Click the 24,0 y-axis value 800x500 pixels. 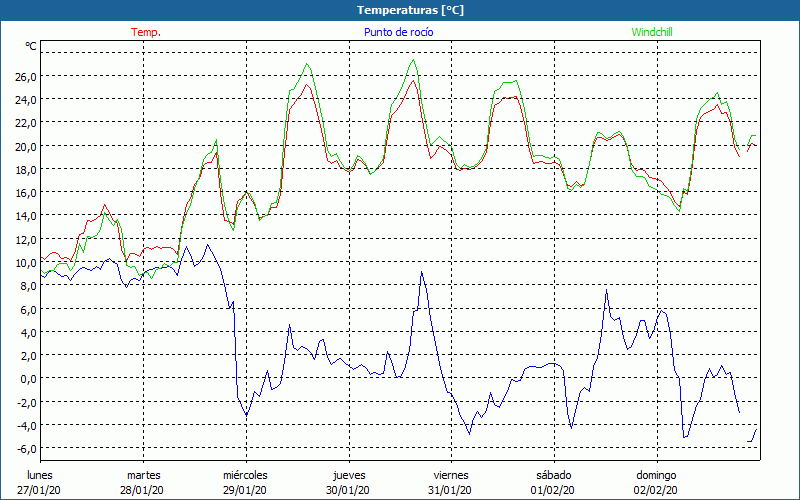(x=25, y=100)
